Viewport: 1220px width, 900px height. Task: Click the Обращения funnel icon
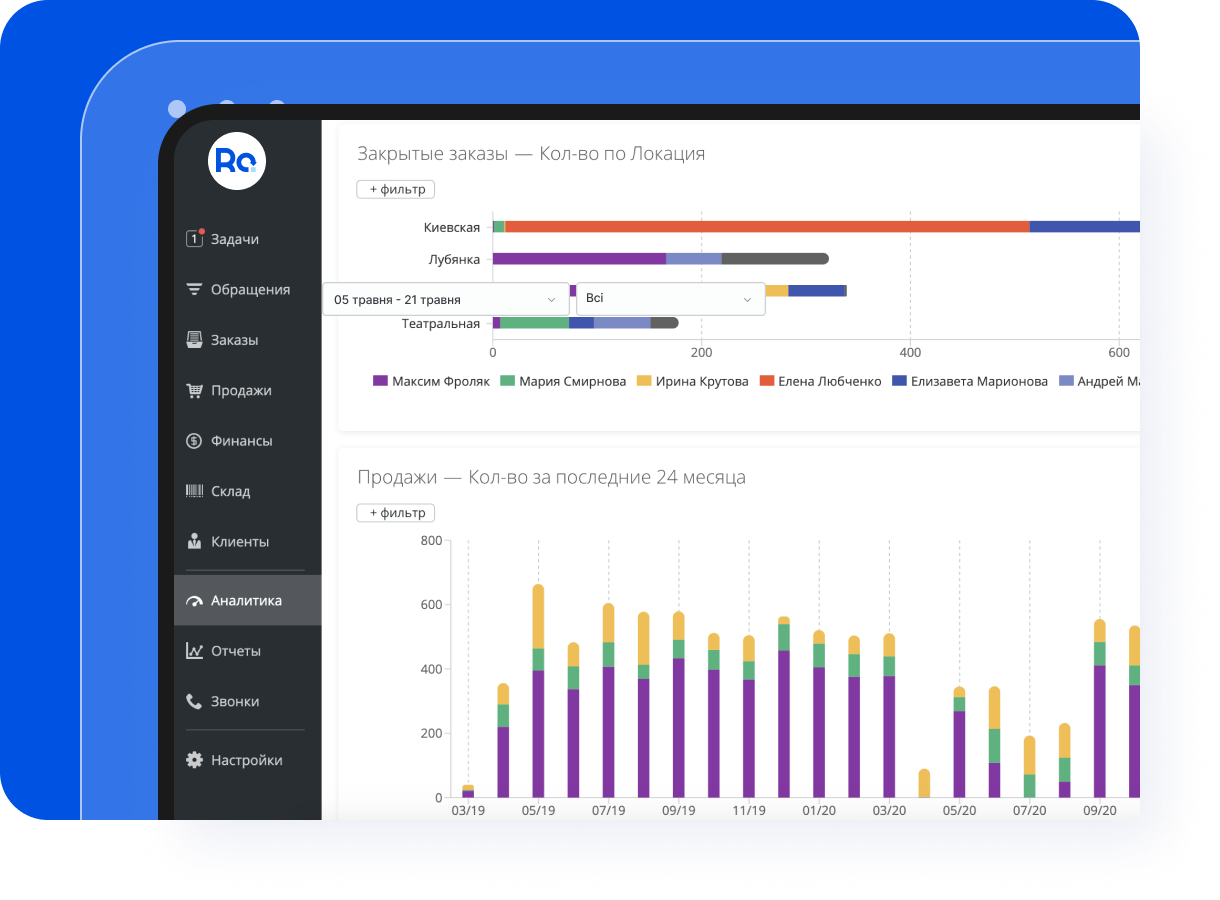pos(194,290)
